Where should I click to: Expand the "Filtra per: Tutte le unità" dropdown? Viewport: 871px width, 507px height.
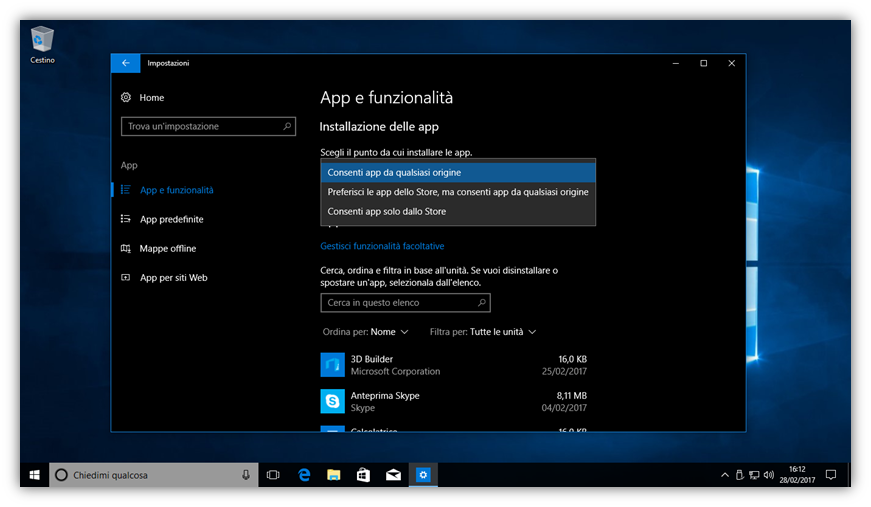click(483, 332)
